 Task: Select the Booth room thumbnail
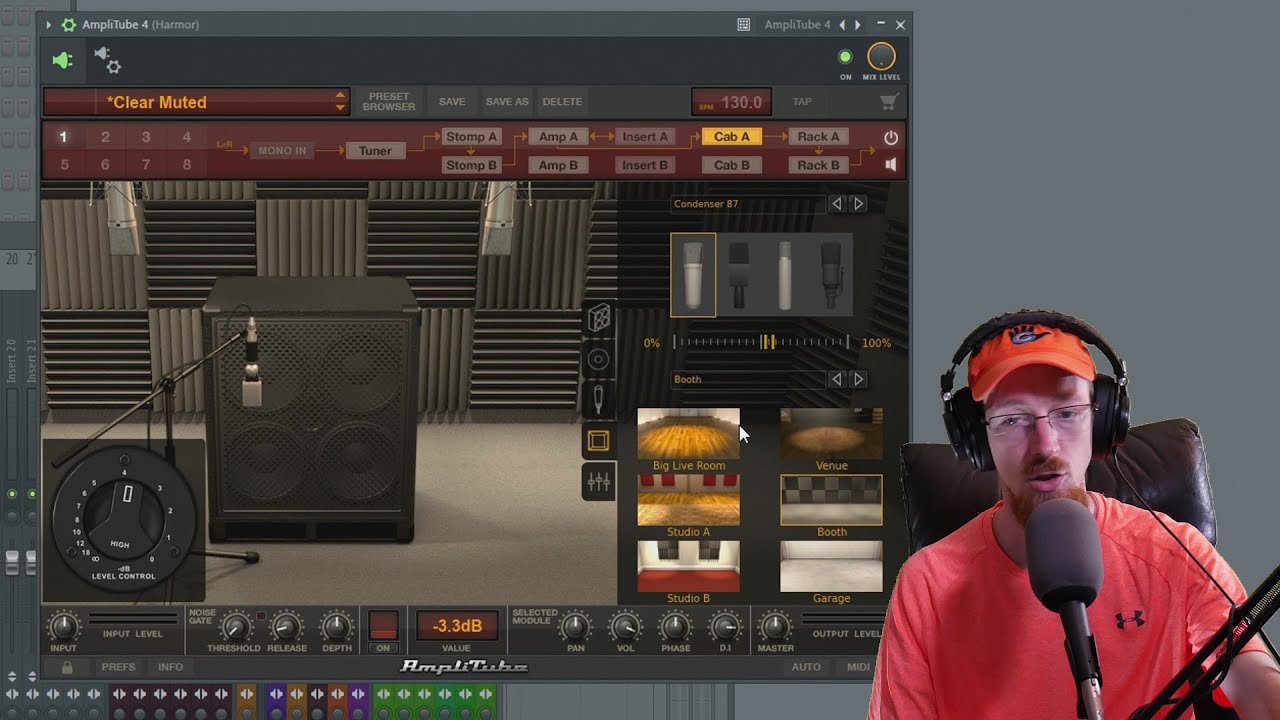(x=831, y=500)
